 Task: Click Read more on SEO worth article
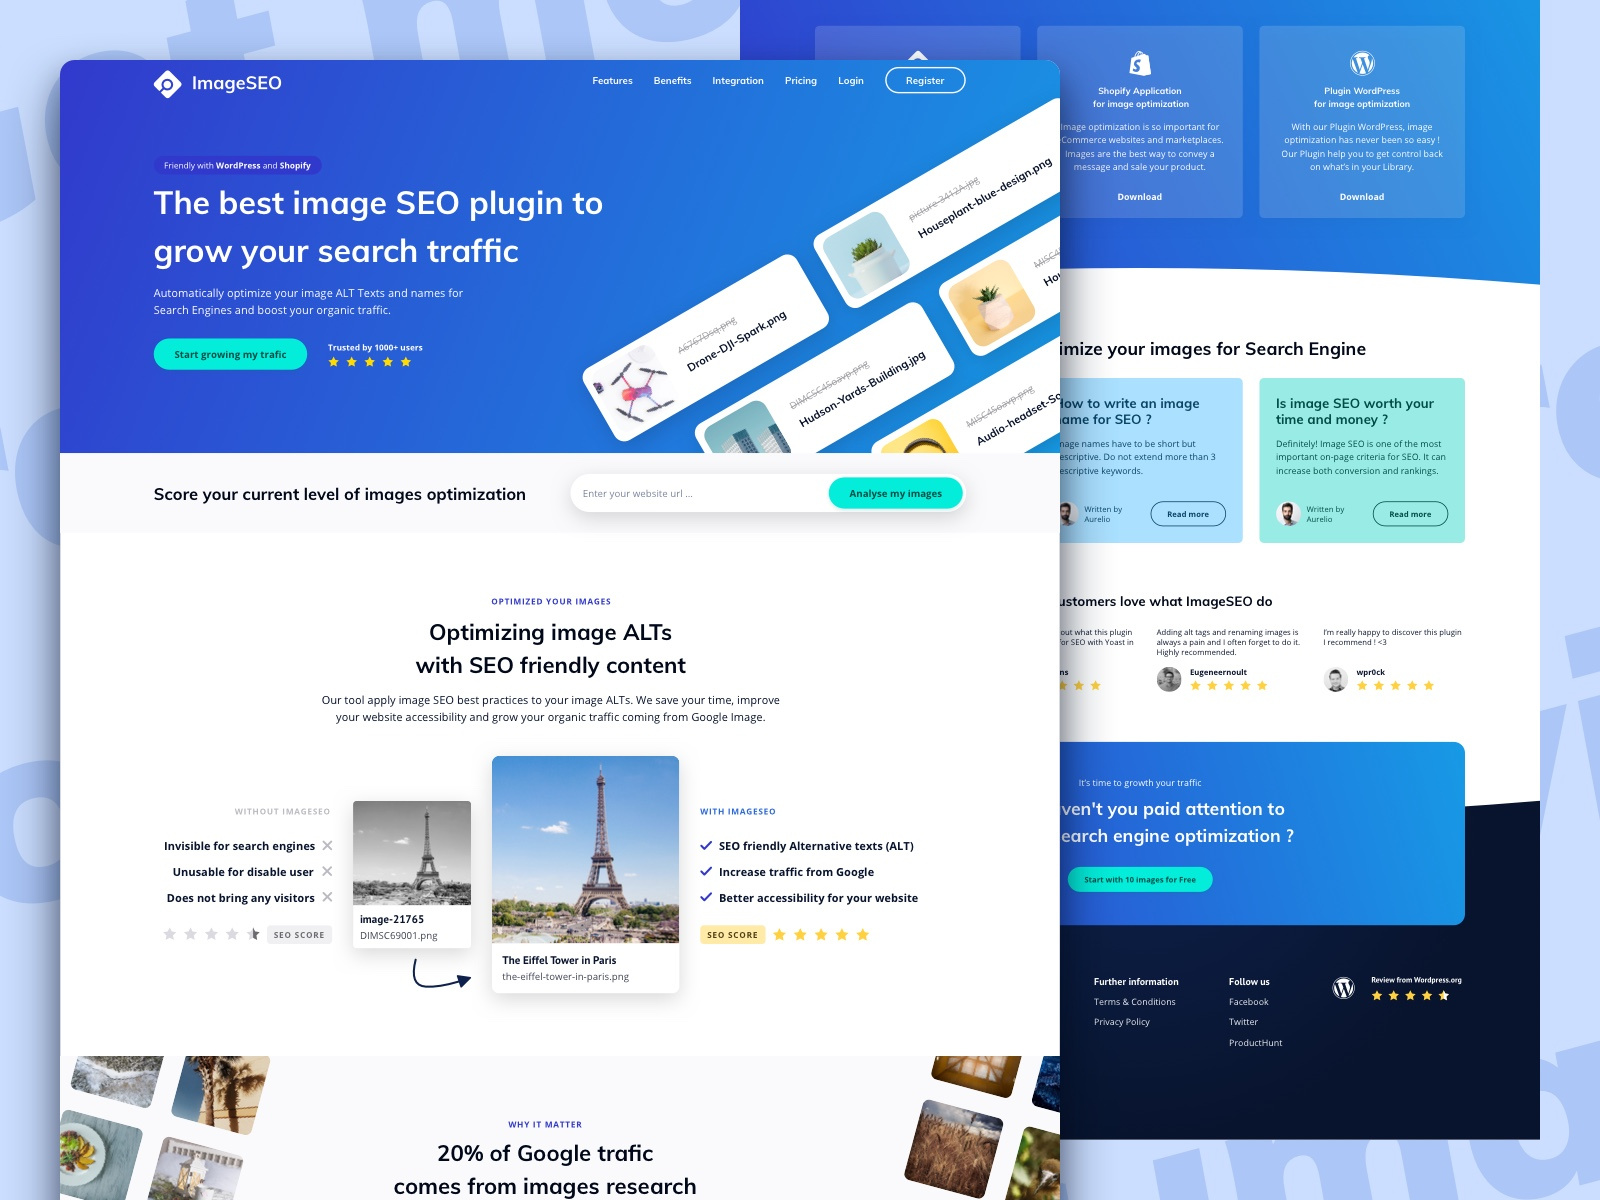pyautogui.click(x=1410, y=514)
